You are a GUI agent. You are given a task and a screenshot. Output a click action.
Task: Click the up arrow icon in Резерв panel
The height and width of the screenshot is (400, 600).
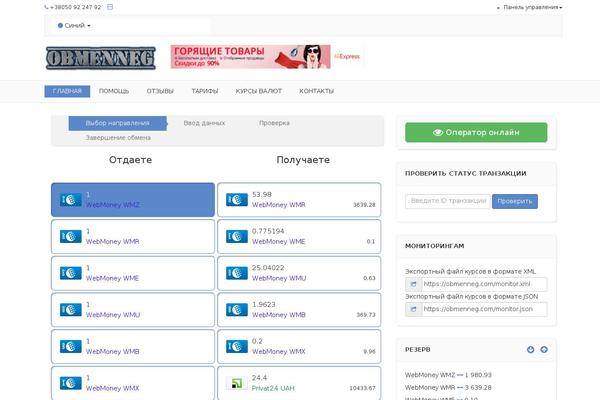544,349
